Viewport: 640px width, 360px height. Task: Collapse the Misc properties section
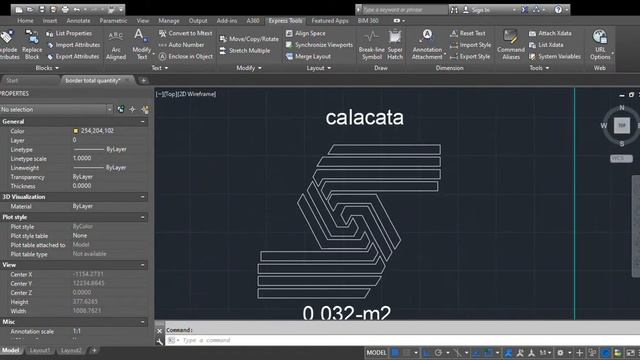(x=142, y=322)
